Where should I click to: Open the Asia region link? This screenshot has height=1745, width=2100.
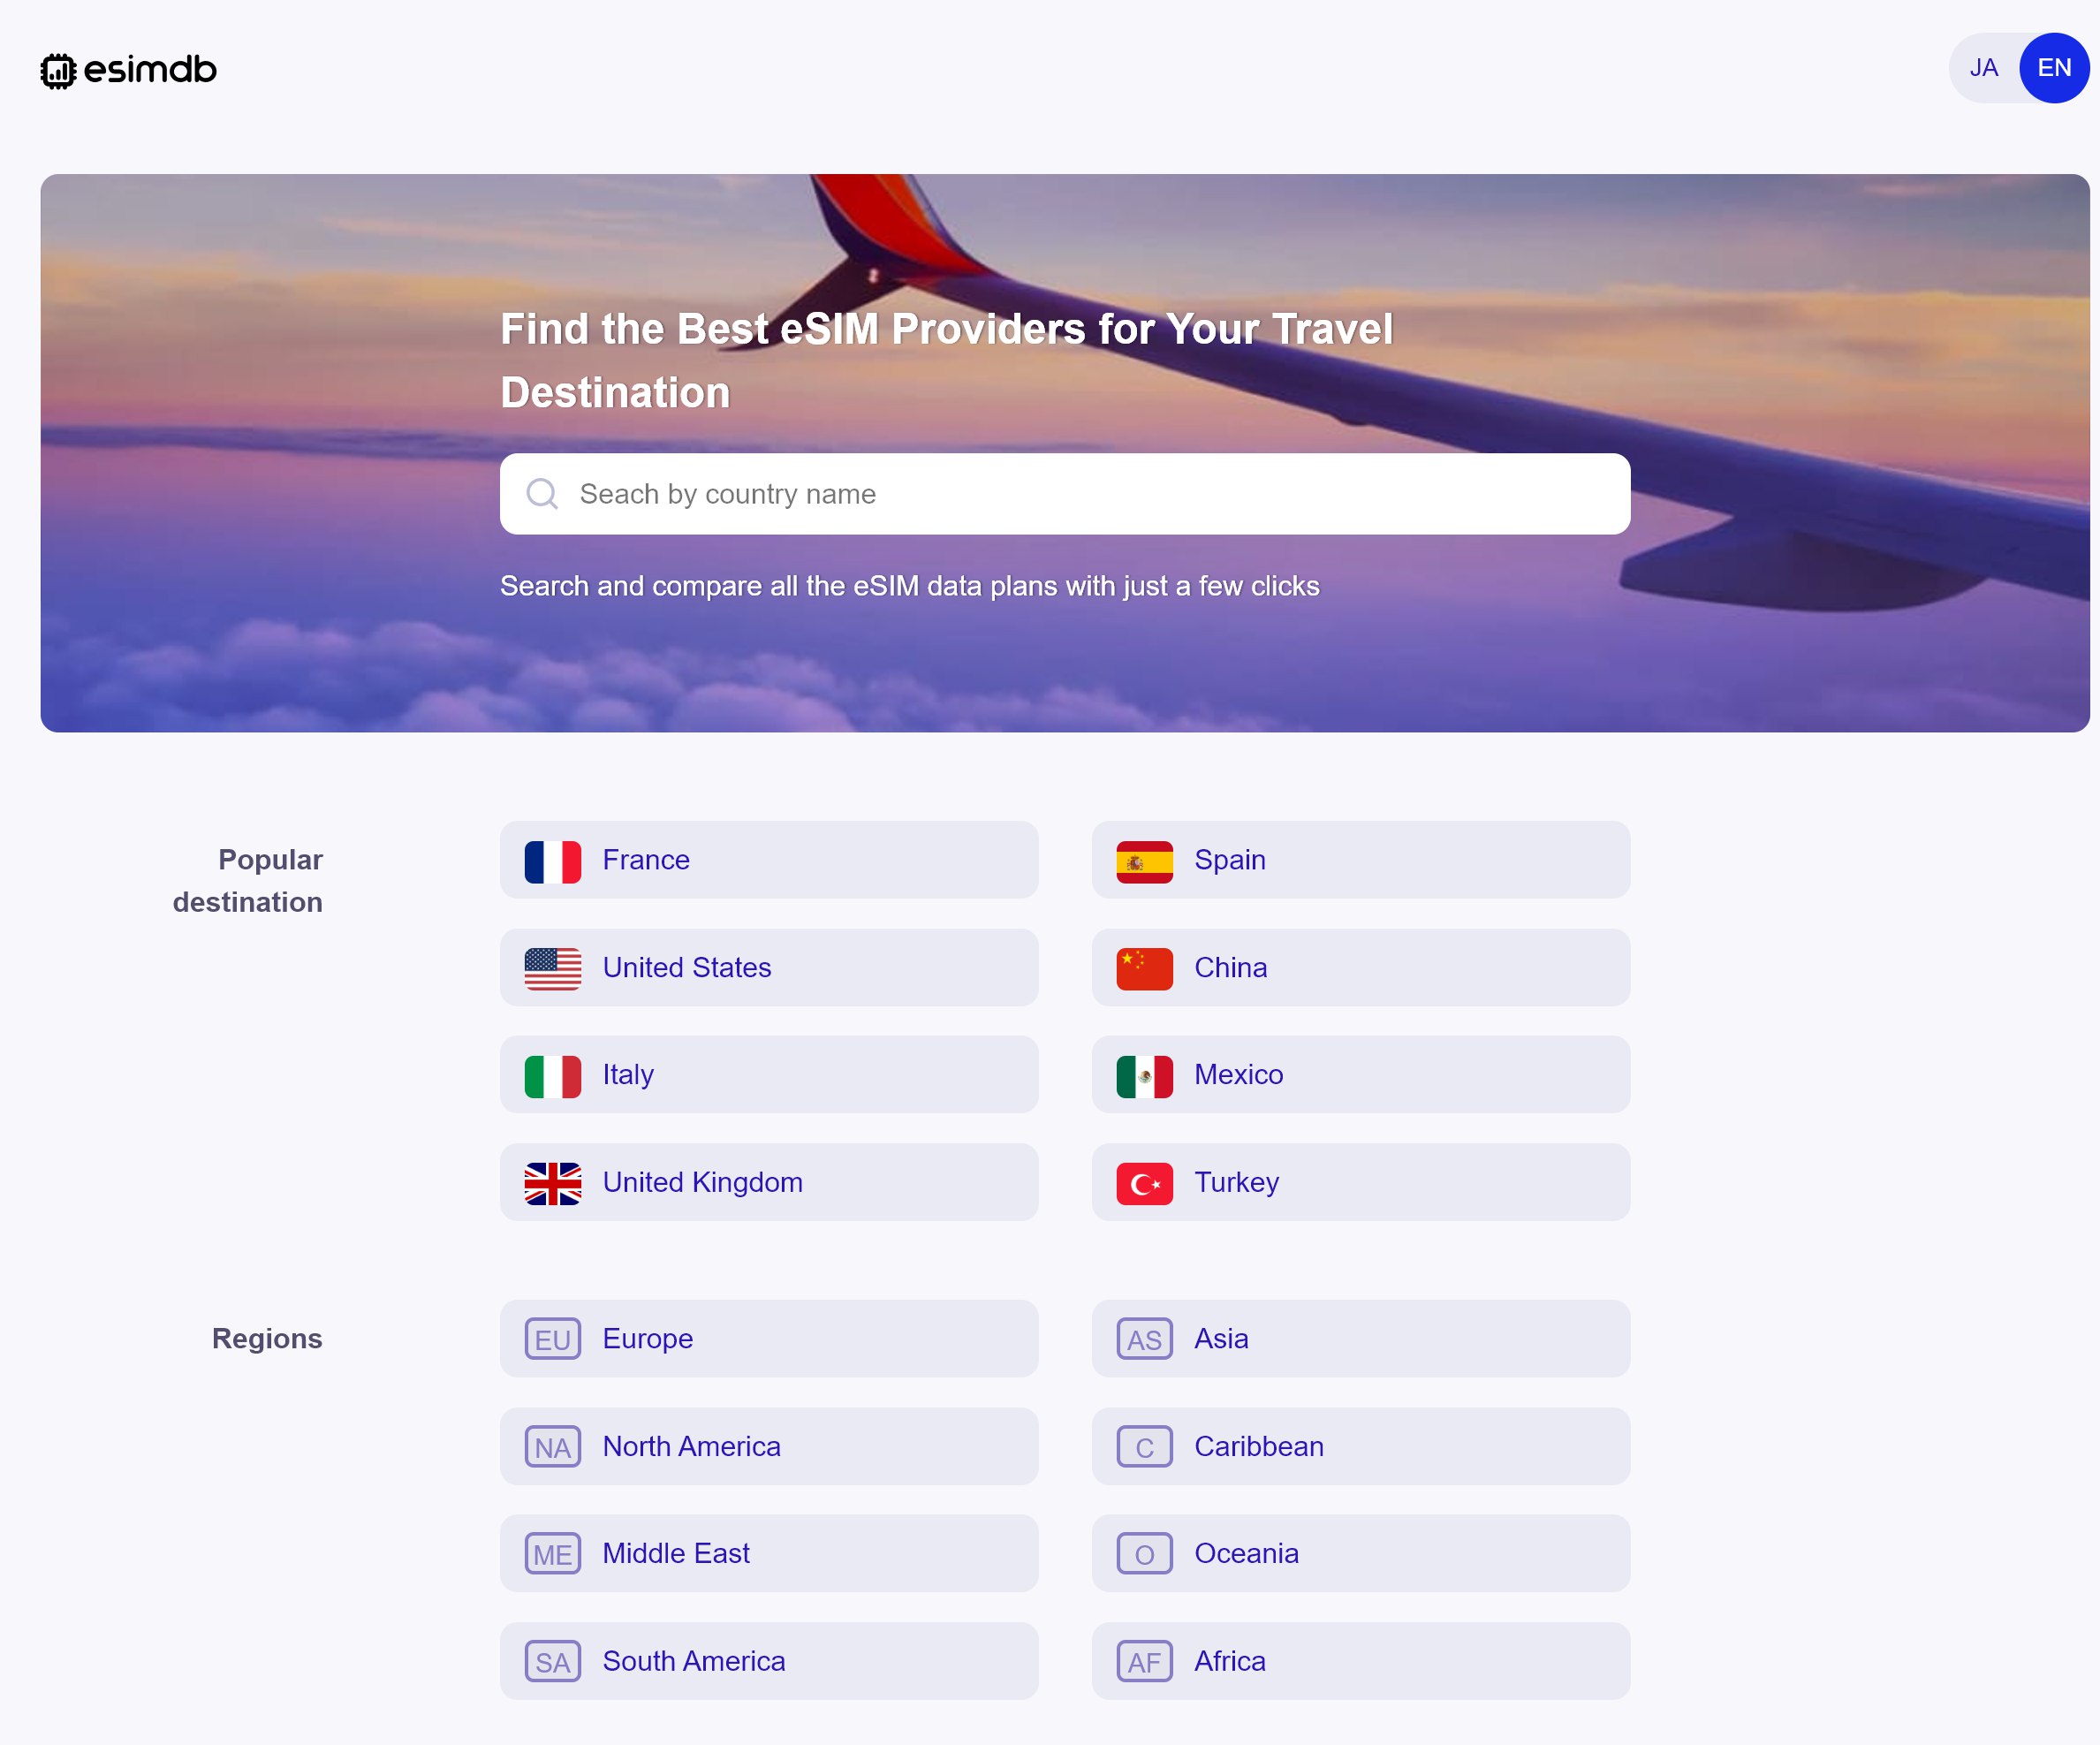point(1360,1338)
